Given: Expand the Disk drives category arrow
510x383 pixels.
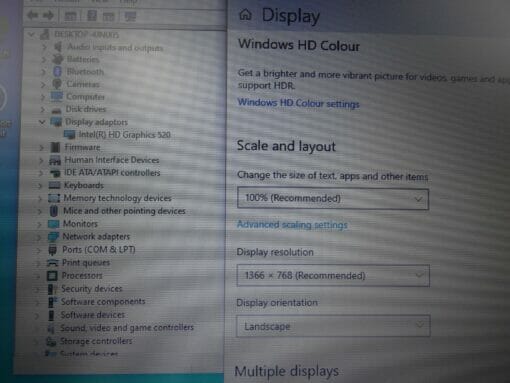Looking at the screenshot, I should coord(43,109).
